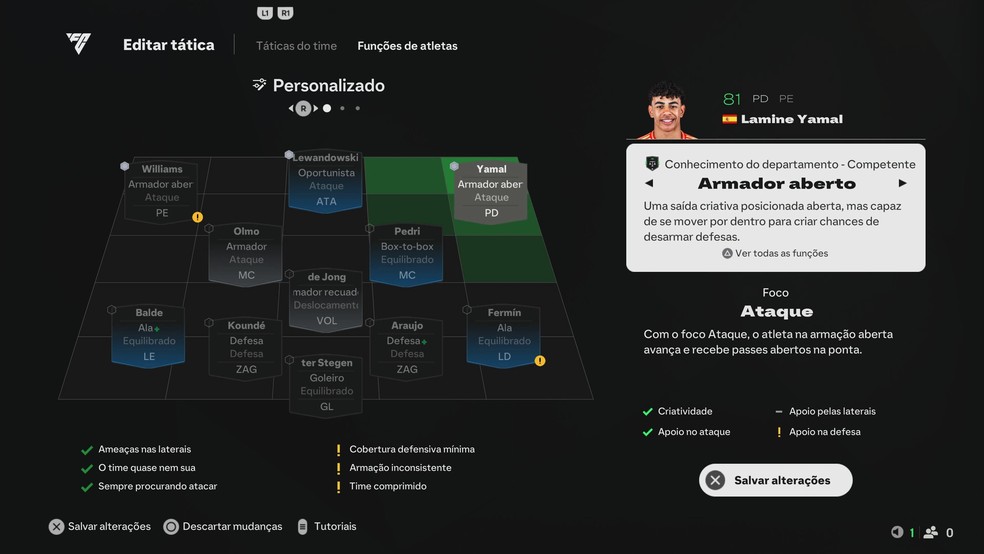Click hexagon badge on Williams card
This screenshot has width=984, height=554.
coord(124,166)
